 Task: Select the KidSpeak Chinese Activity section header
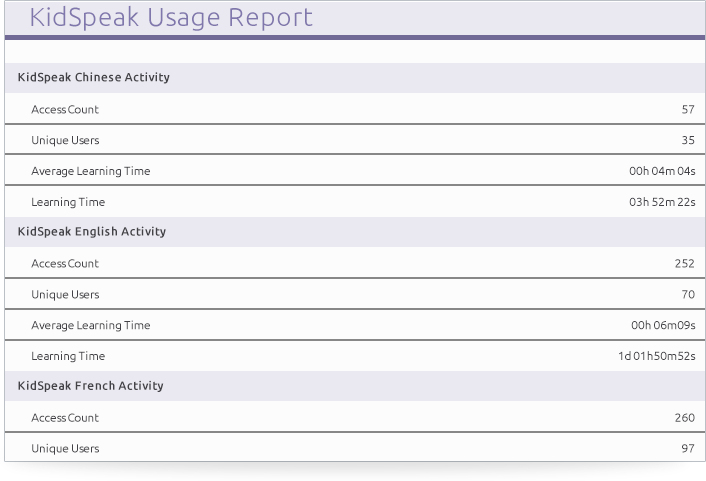coord(94,77)
